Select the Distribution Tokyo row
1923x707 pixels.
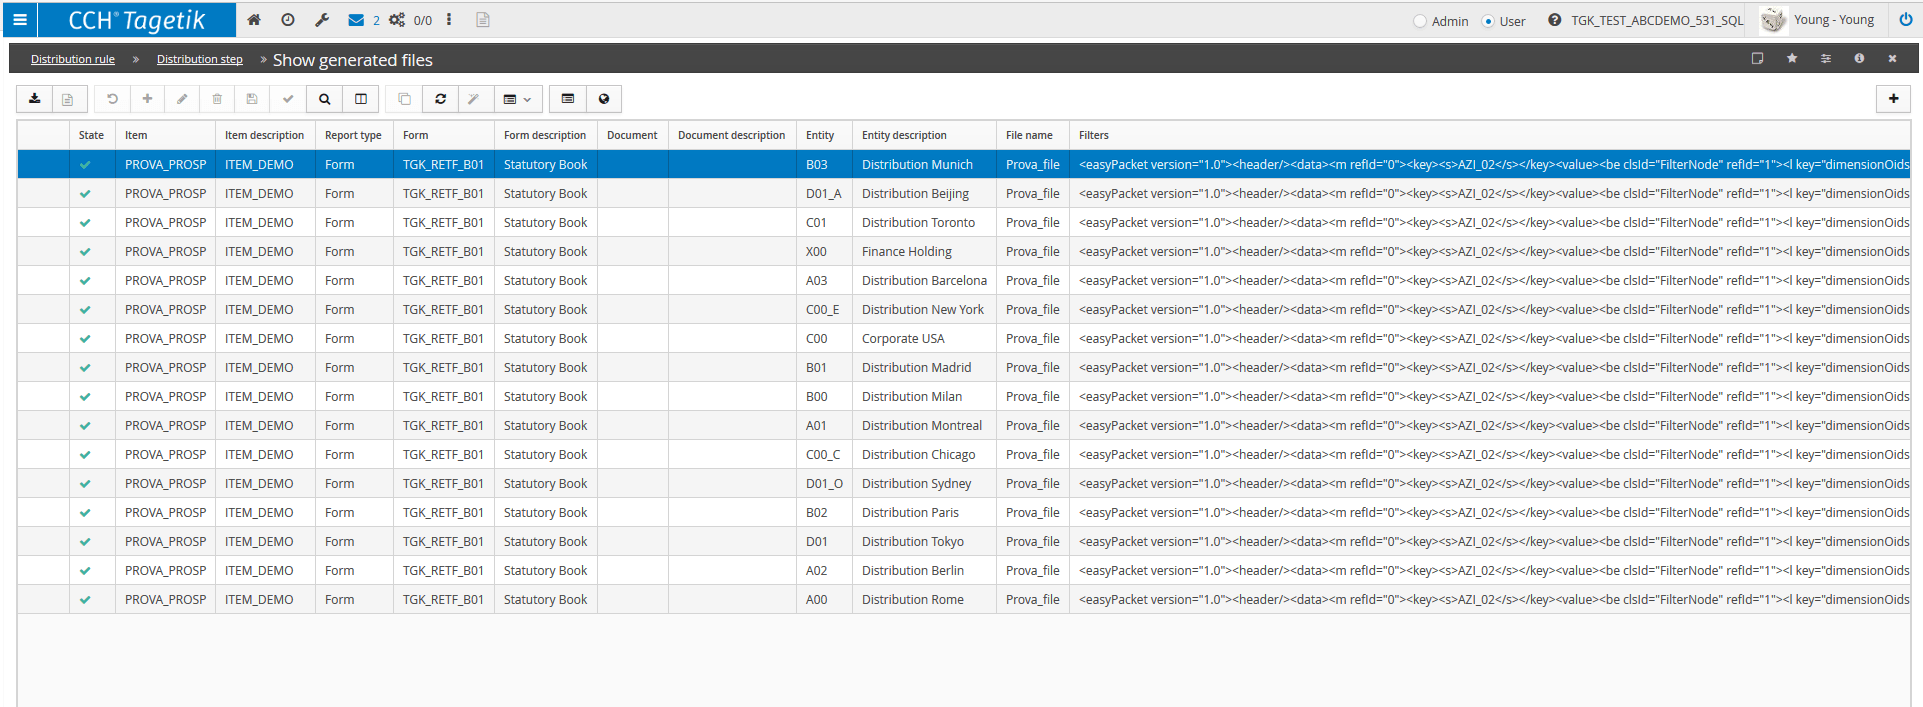(x=964, y=542)
